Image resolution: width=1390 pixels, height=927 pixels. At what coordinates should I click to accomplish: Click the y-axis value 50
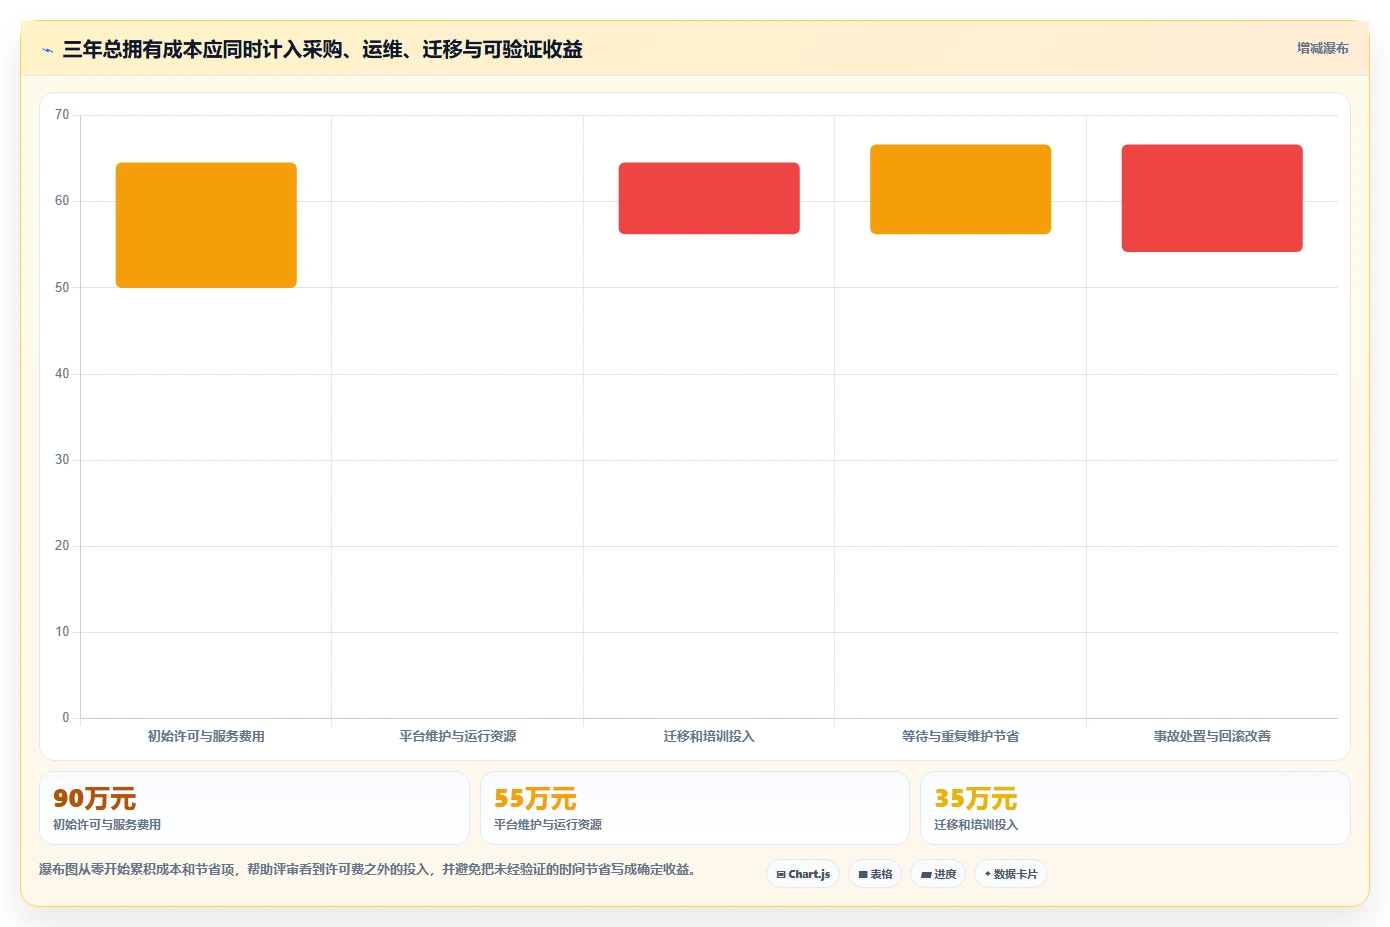coord(62,288)
